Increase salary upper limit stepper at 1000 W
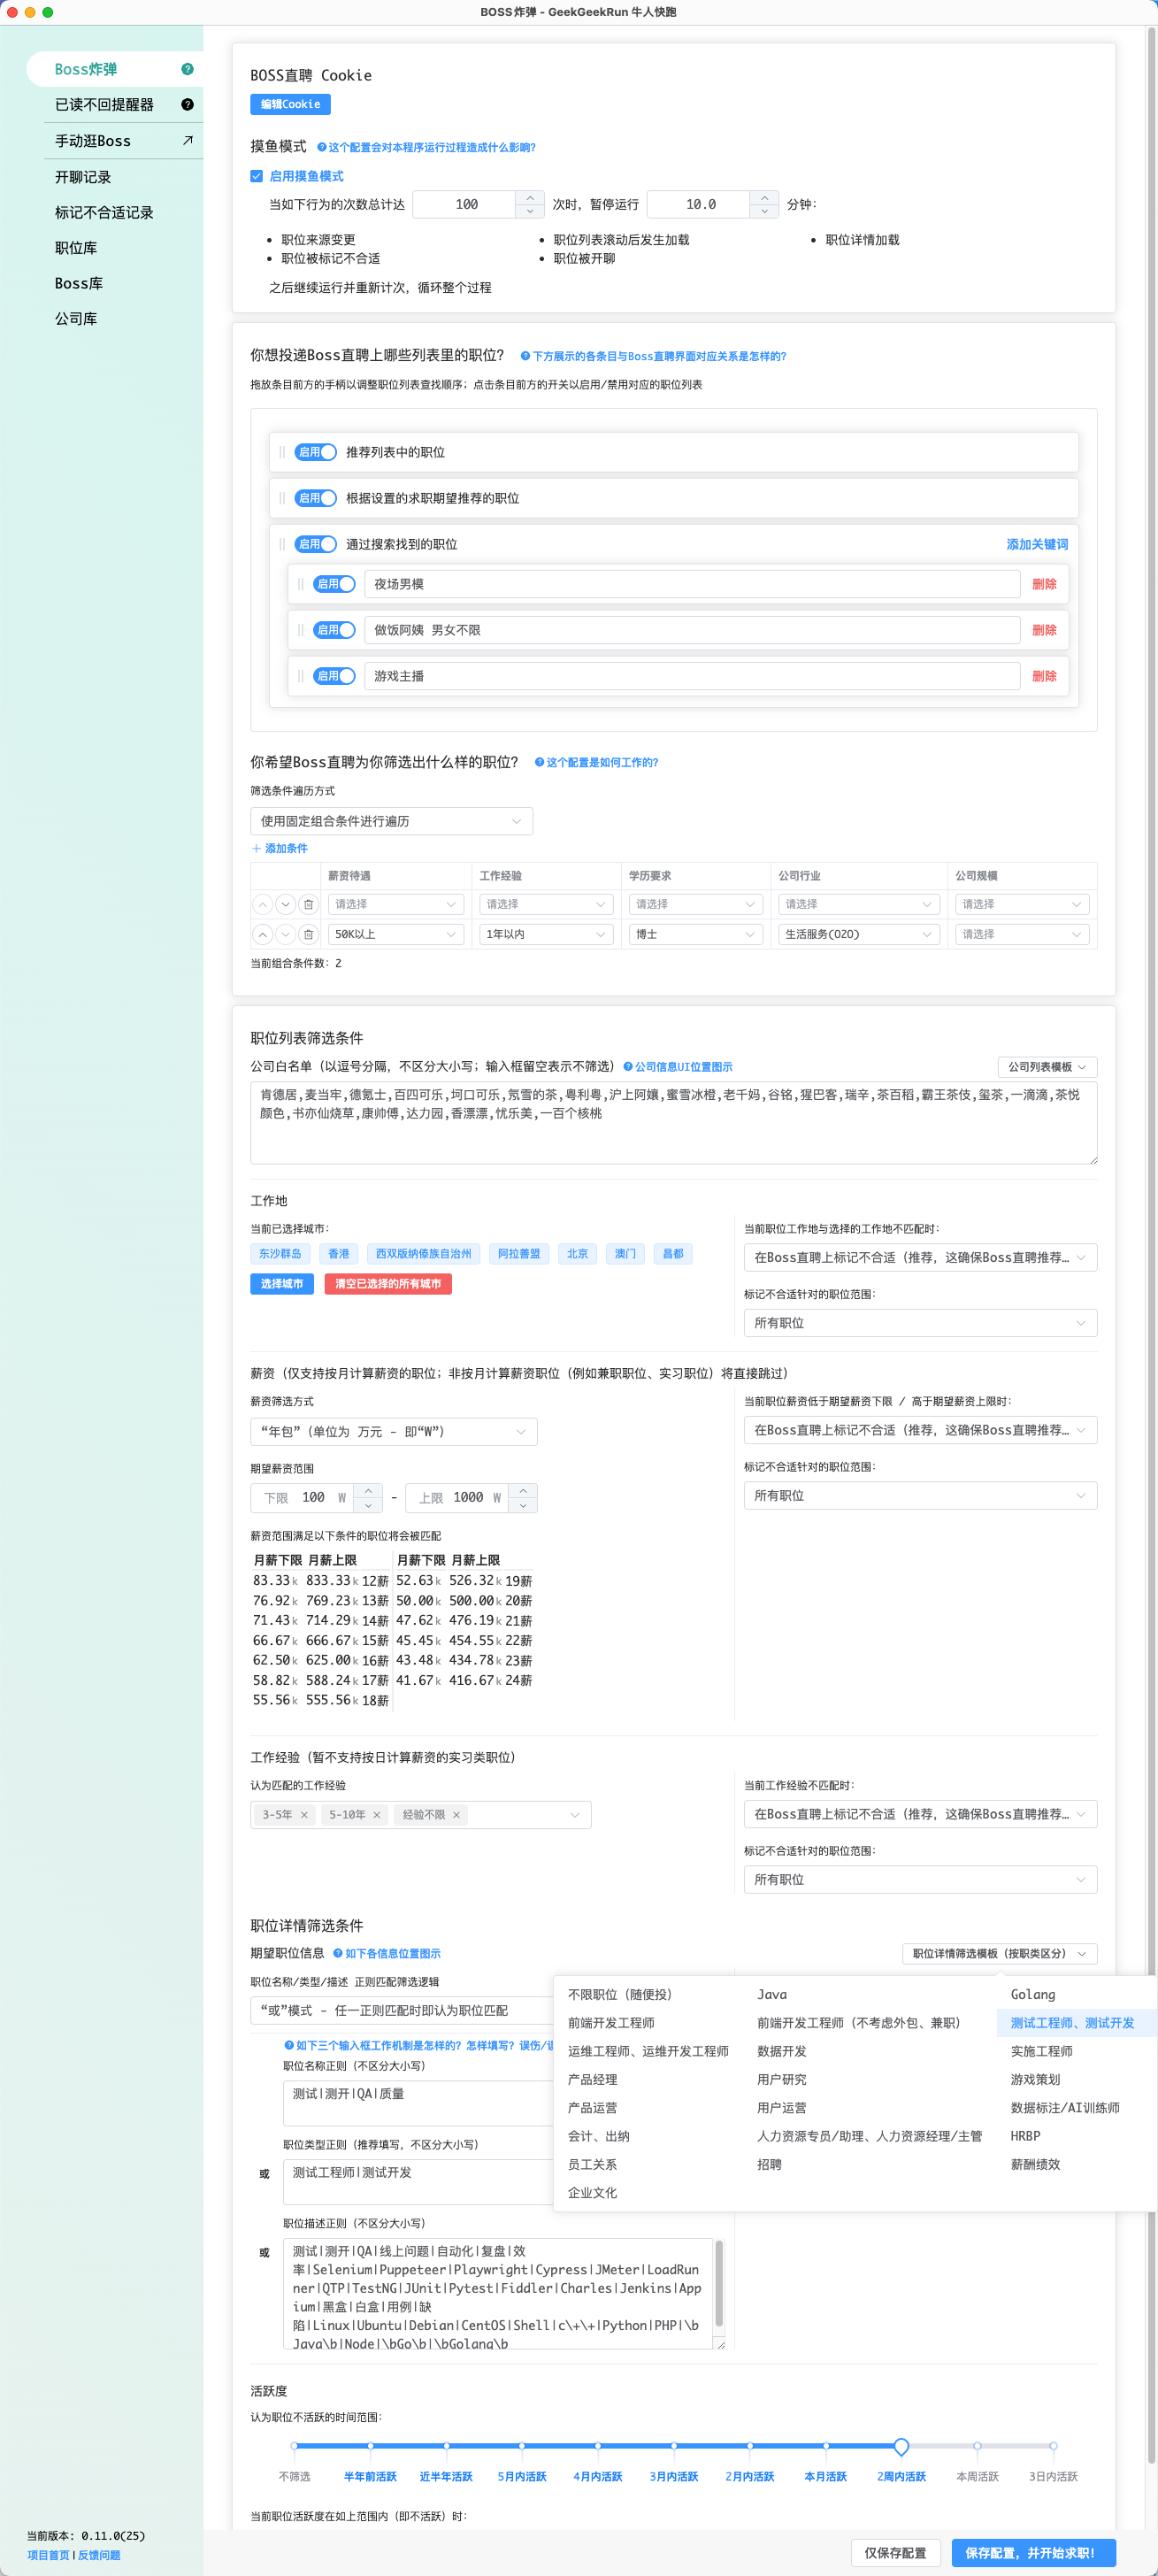The width and height of the screenshot is (1158, 2576). (x=523, y=1491)
